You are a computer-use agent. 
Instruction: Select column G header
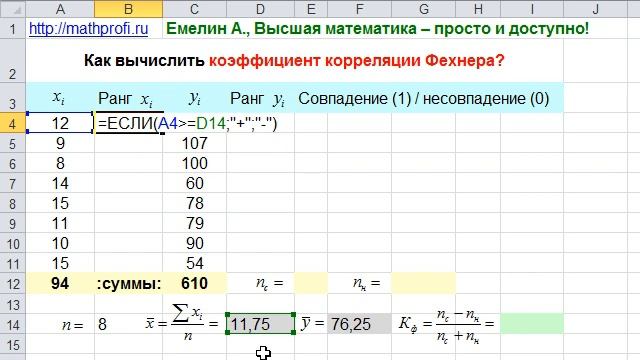423,9
